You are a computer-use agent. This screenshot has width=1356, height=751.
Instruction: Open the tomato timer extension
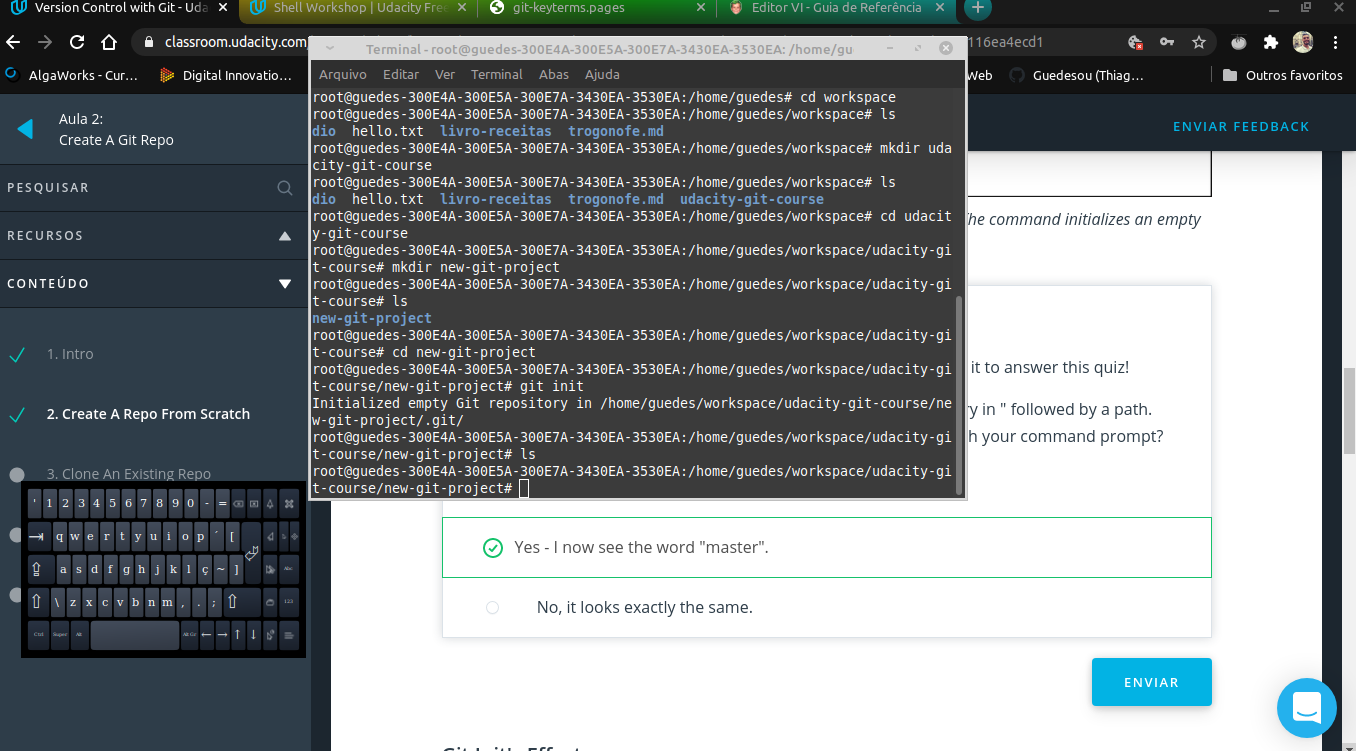pyautogui.click(x=1239, y=43)
